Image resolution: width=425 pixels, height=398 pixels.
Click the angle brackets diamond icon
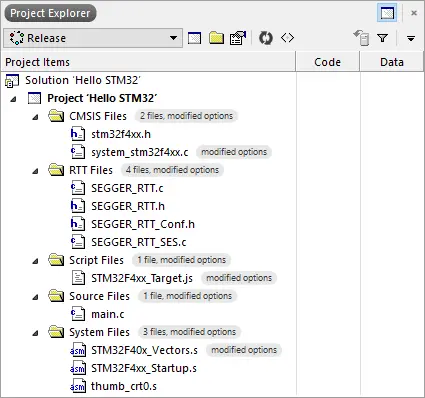click(287, 38)
